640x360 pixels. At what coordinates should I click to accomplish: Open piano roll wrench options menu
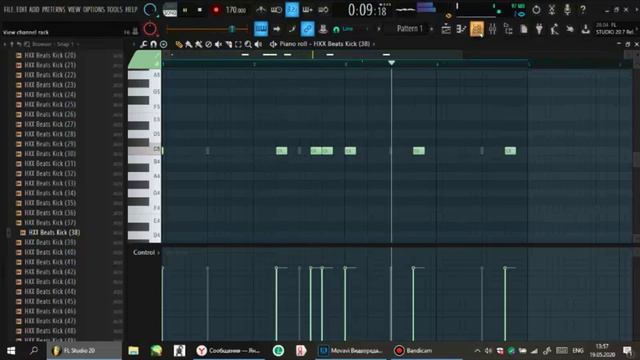click(143, 44)
